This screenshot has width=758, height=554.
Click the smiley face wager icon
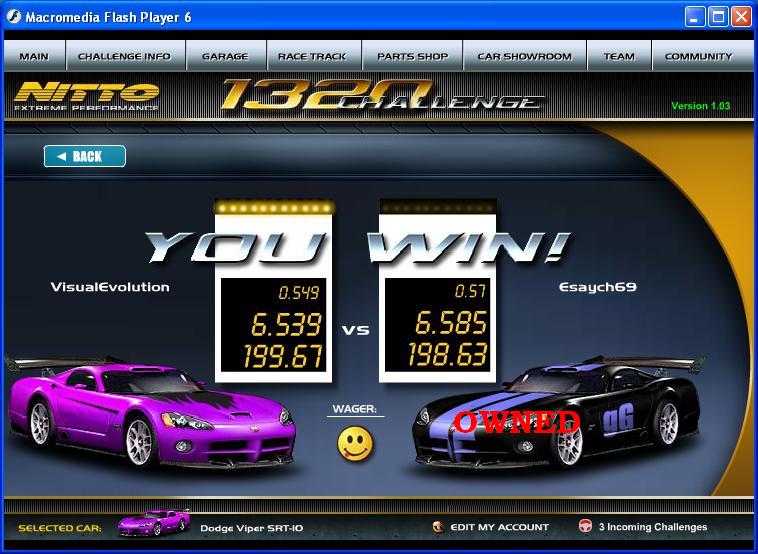click(355, 443)
